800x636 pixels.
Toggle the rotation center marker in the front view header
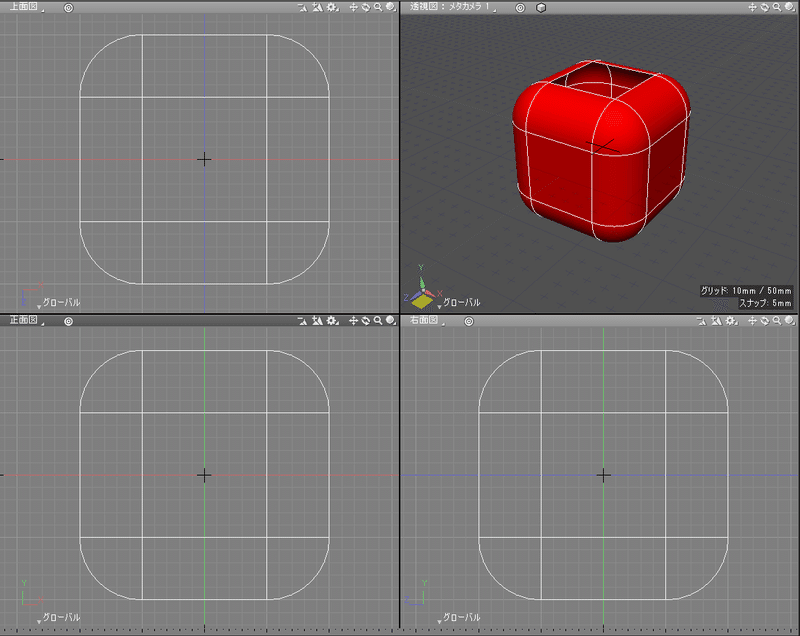click(67, 322)
